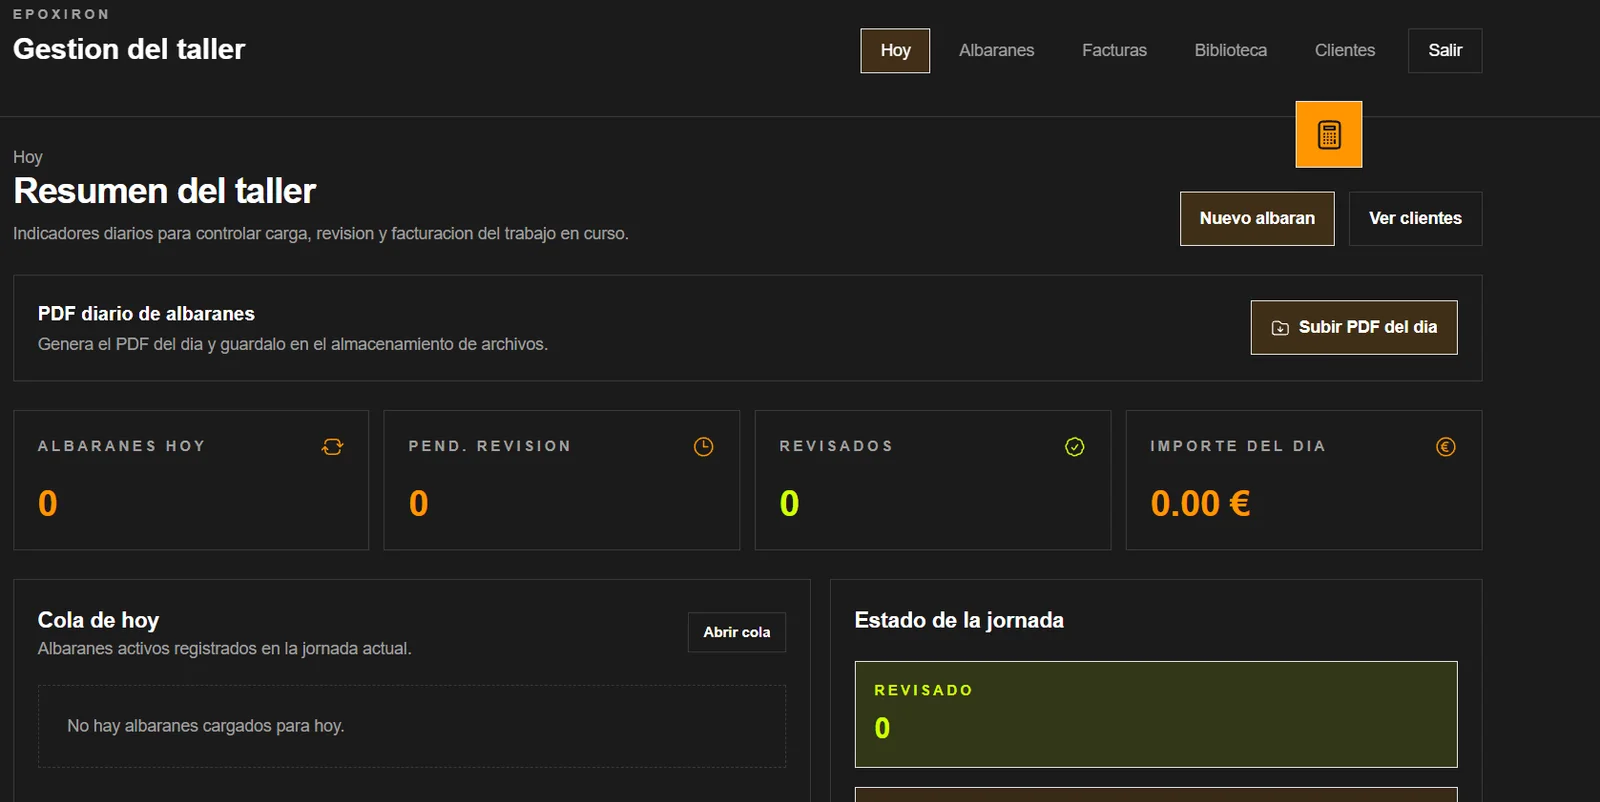Log out with the Salir button

point(1445,50)
